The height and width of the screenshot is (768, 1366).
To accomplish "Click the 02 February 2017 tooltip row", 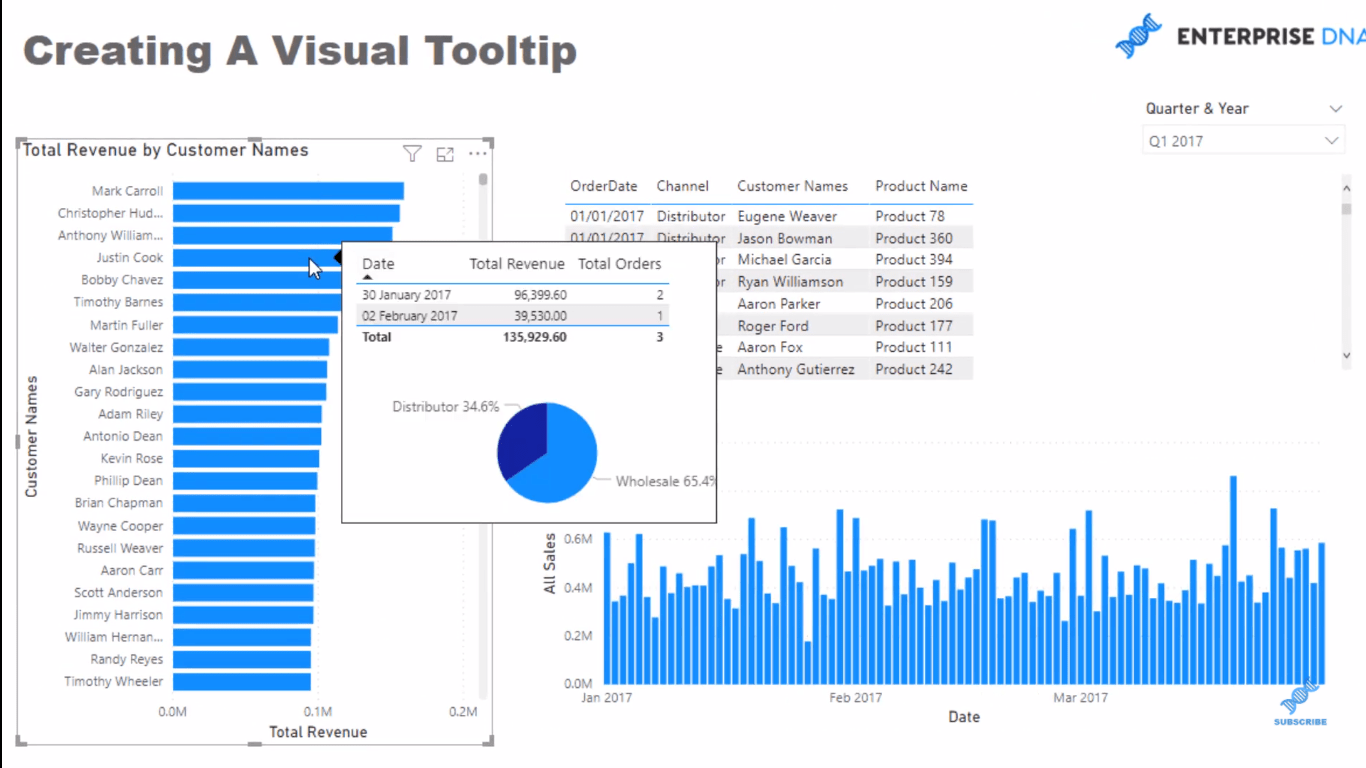I will click(513, 316).
